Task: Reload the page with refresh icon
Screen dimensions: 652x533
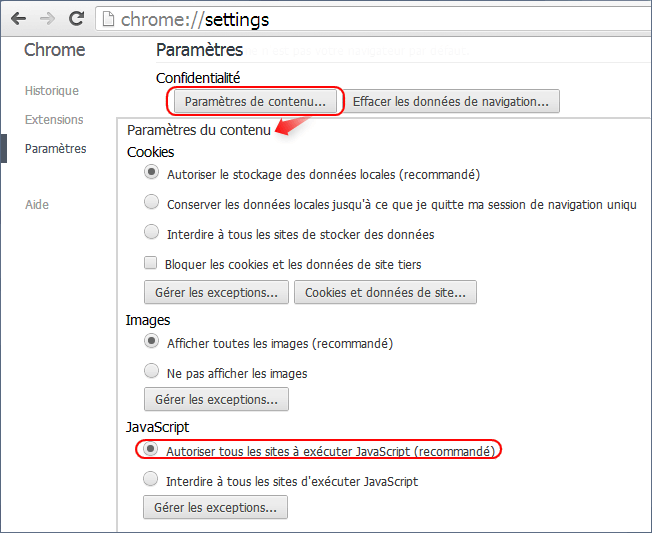Action: pos(77,19)
